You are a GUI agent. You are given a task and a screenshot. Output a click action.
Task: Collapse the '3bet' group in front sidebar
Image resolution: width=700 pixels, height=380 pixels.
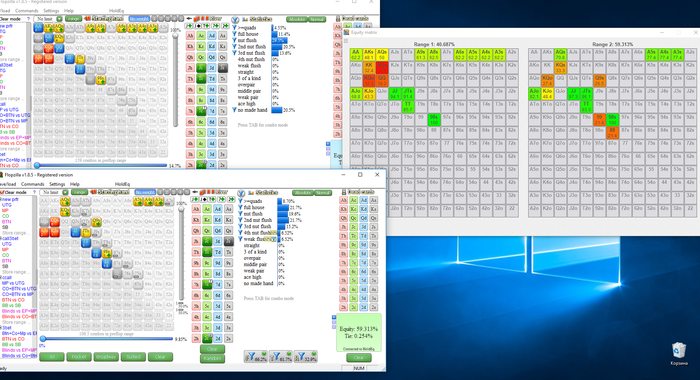[1, 328]
